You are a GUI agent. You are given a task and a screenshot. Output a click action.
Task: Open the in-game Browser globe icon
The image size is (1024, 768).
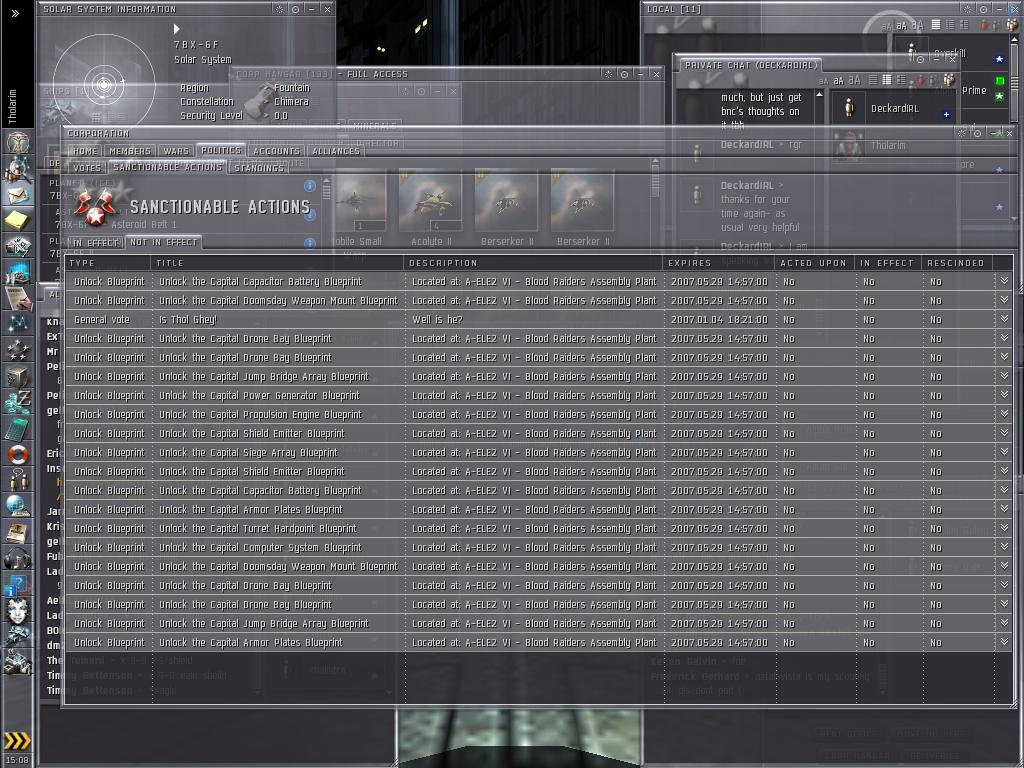click(18, 506)
